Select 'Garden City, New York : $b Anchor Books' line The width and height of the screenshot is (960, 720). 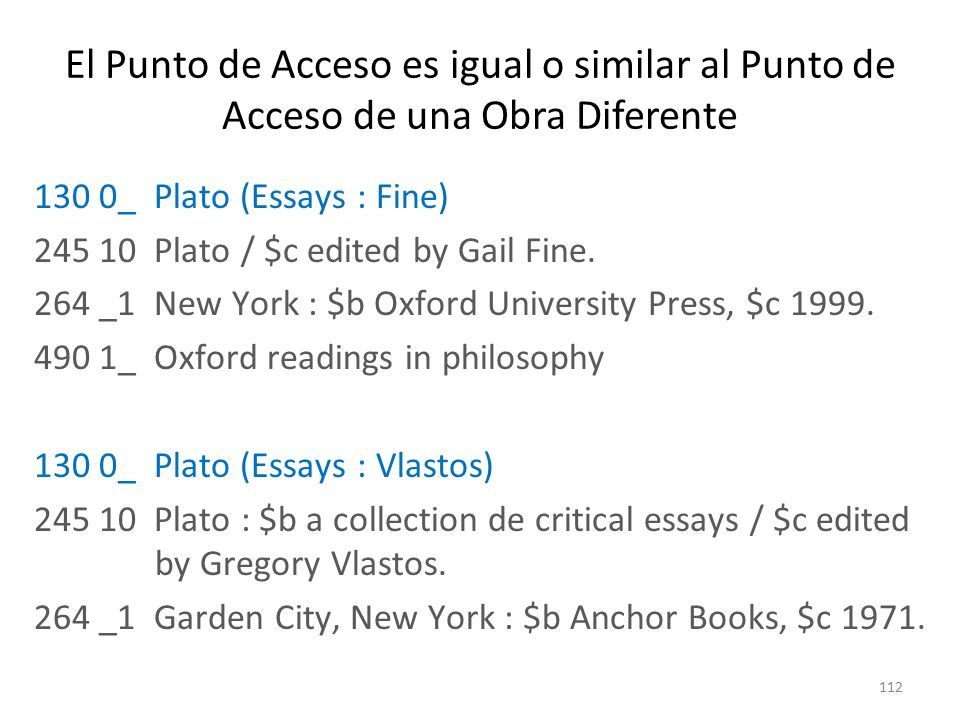(x=470, y=618)
